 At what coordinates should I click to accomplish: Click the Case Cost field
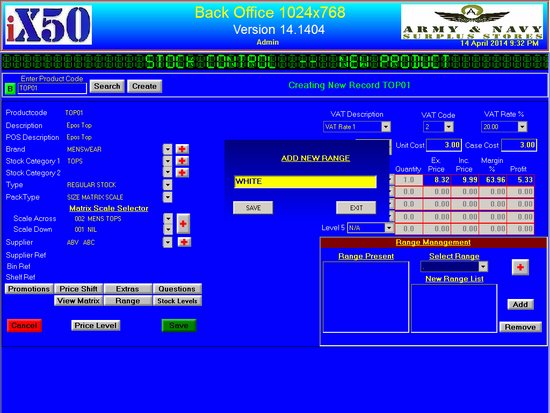pyautogui.click(x=519, y=145)
